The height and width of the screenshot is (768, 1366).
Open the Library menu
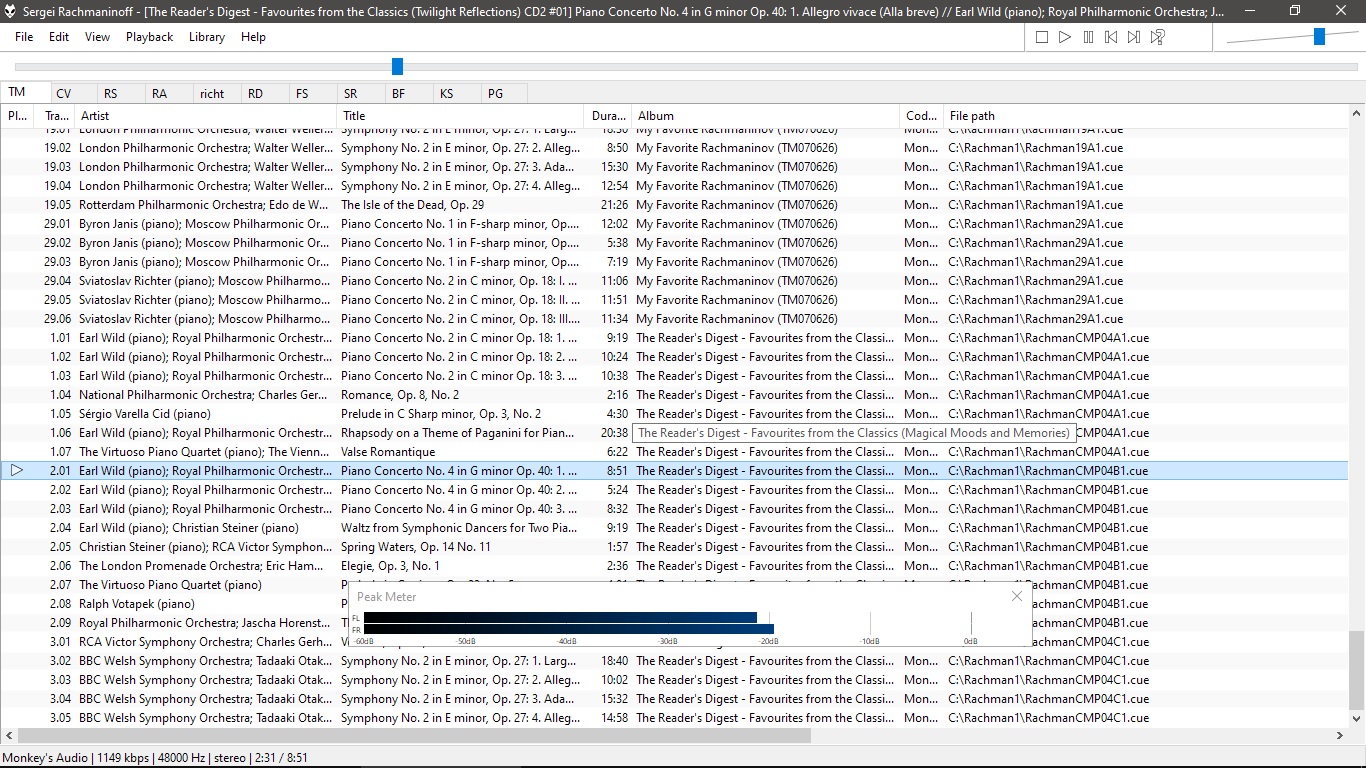[x=207, y=37]
